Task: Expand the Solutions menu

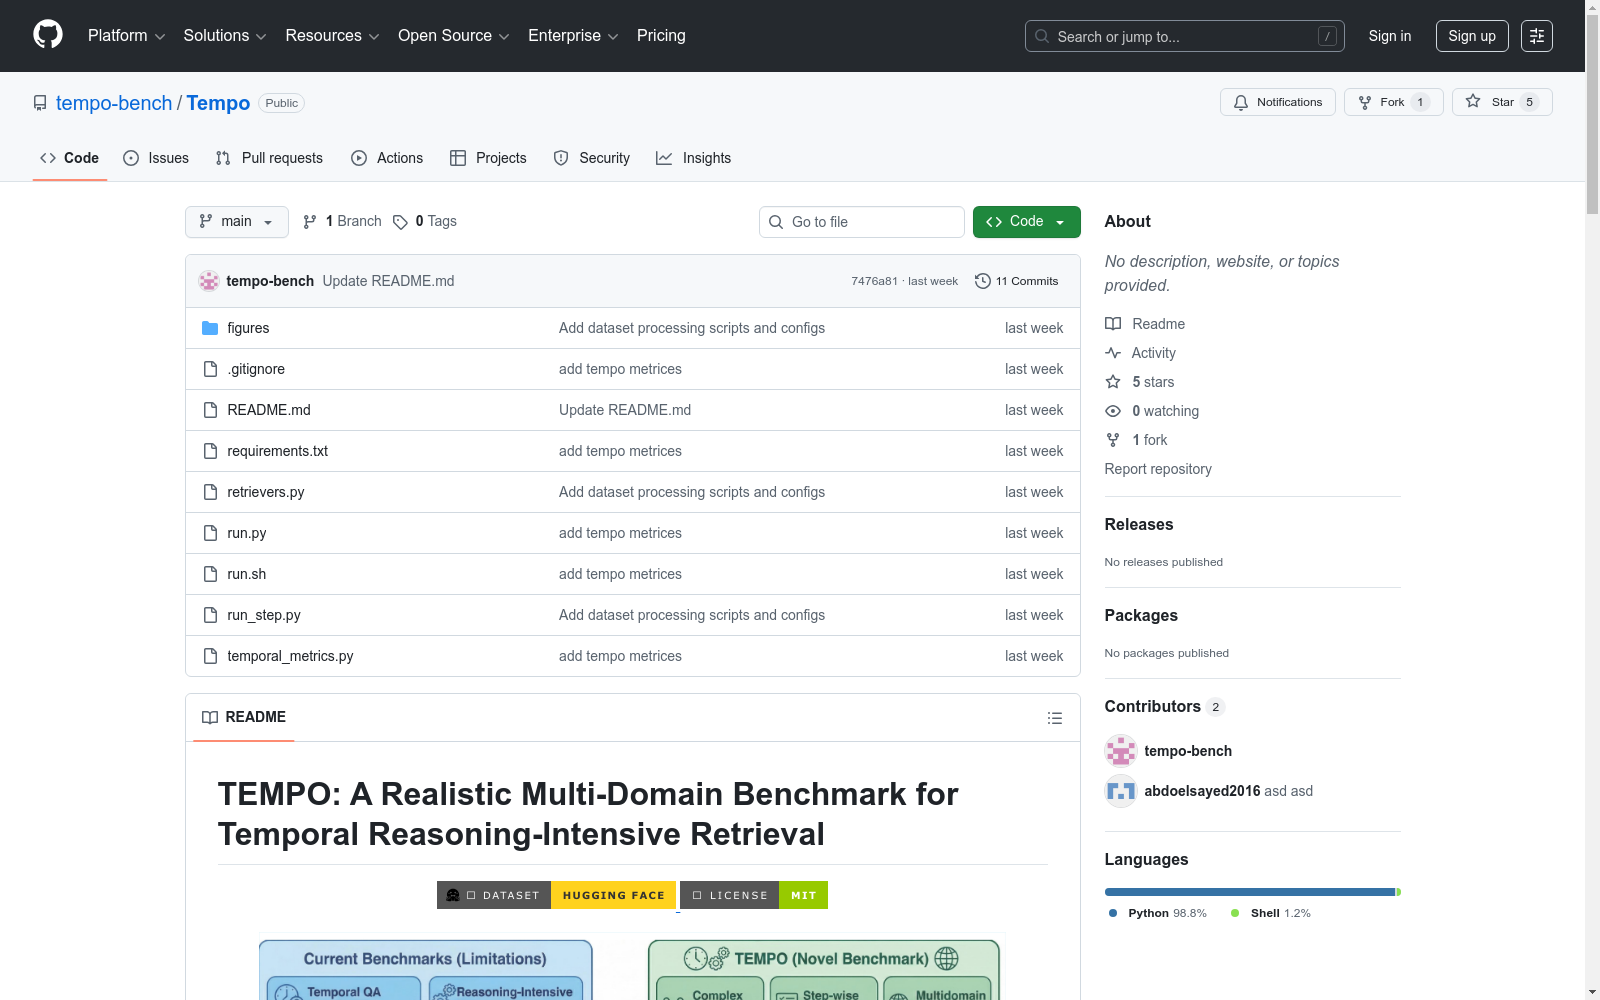Action: pyautogui.click(x=225, y=36)
